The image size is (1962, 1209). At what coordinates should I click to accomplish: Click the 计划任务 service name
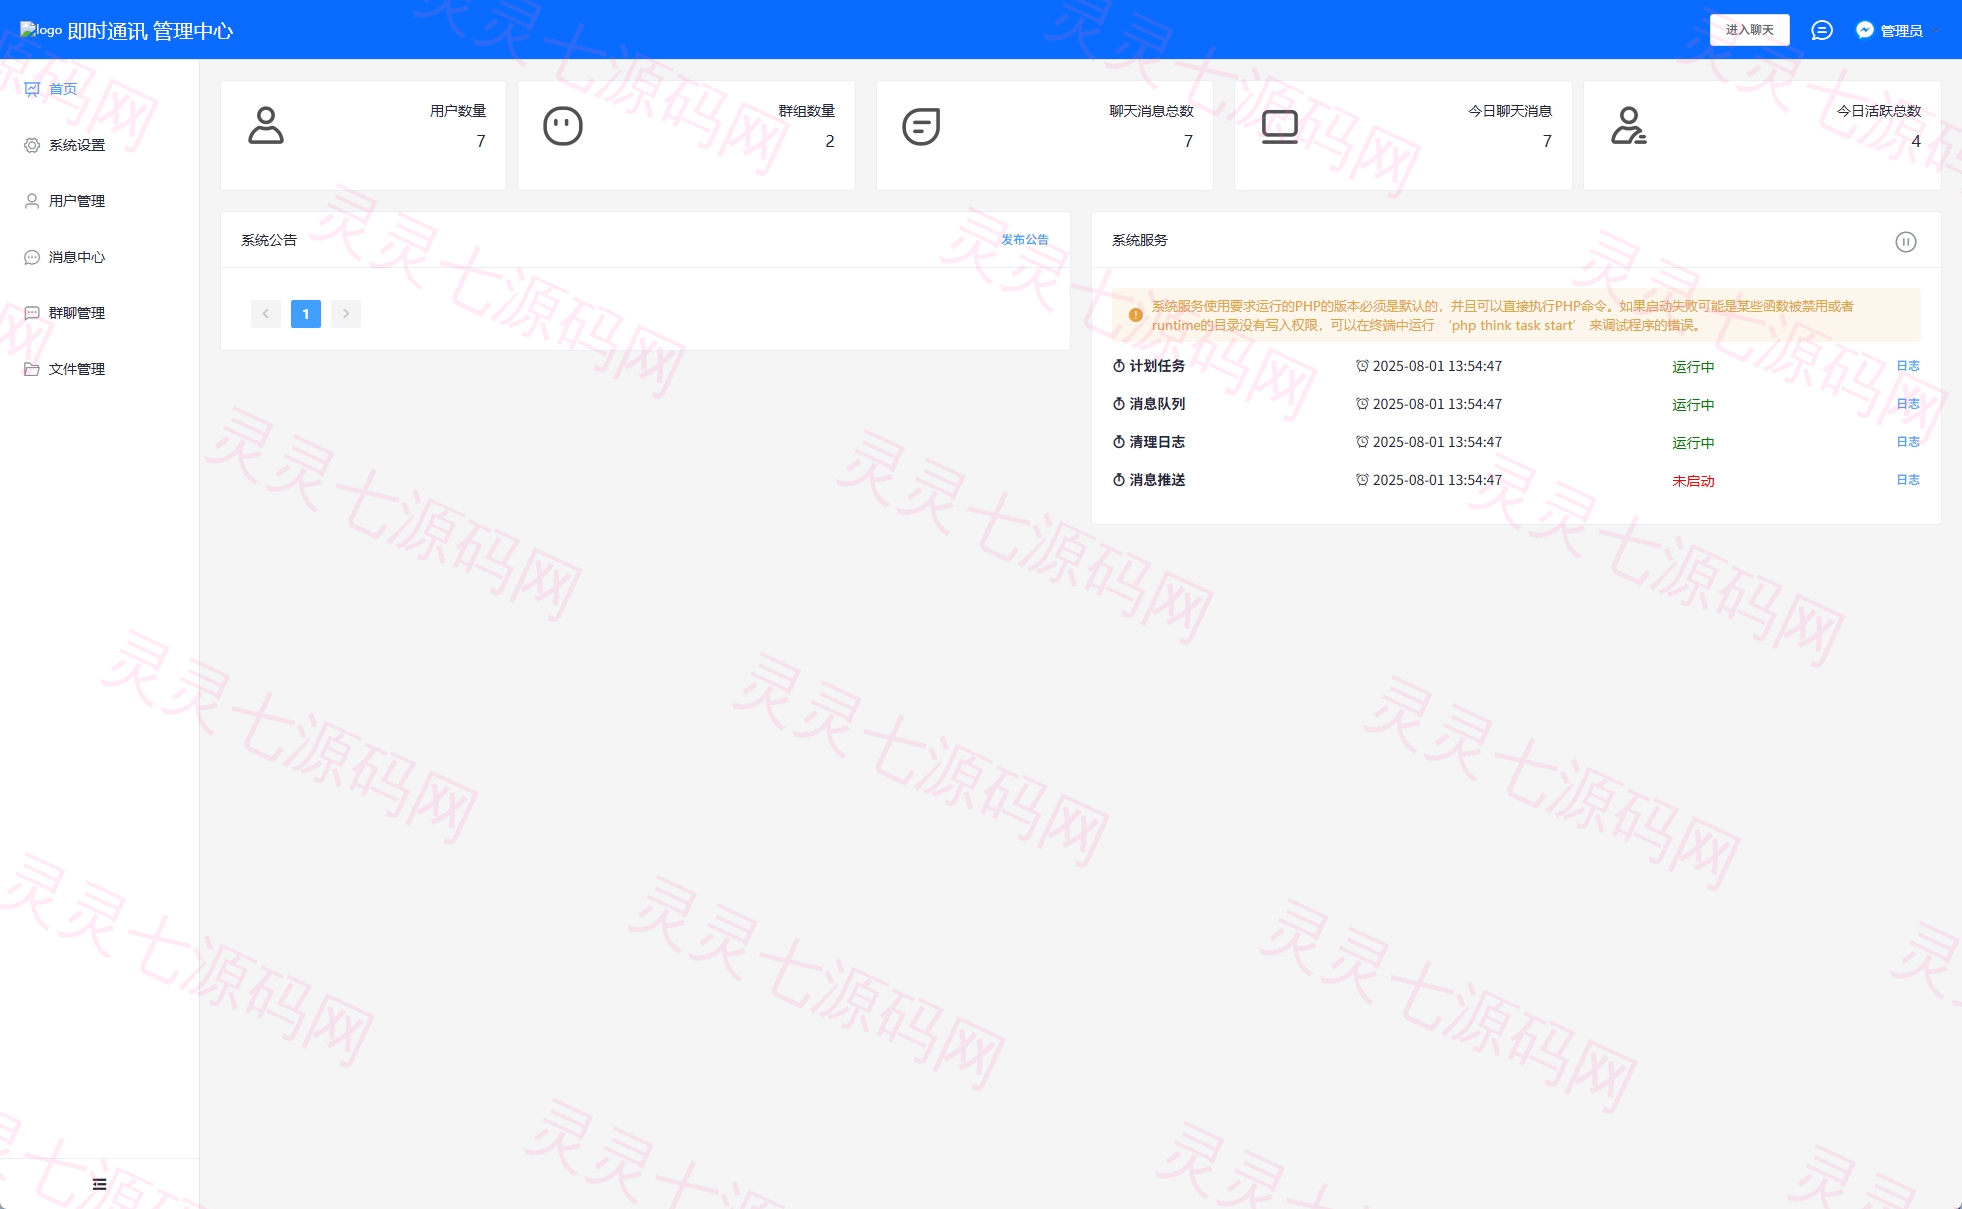(x=1157, y=366)
